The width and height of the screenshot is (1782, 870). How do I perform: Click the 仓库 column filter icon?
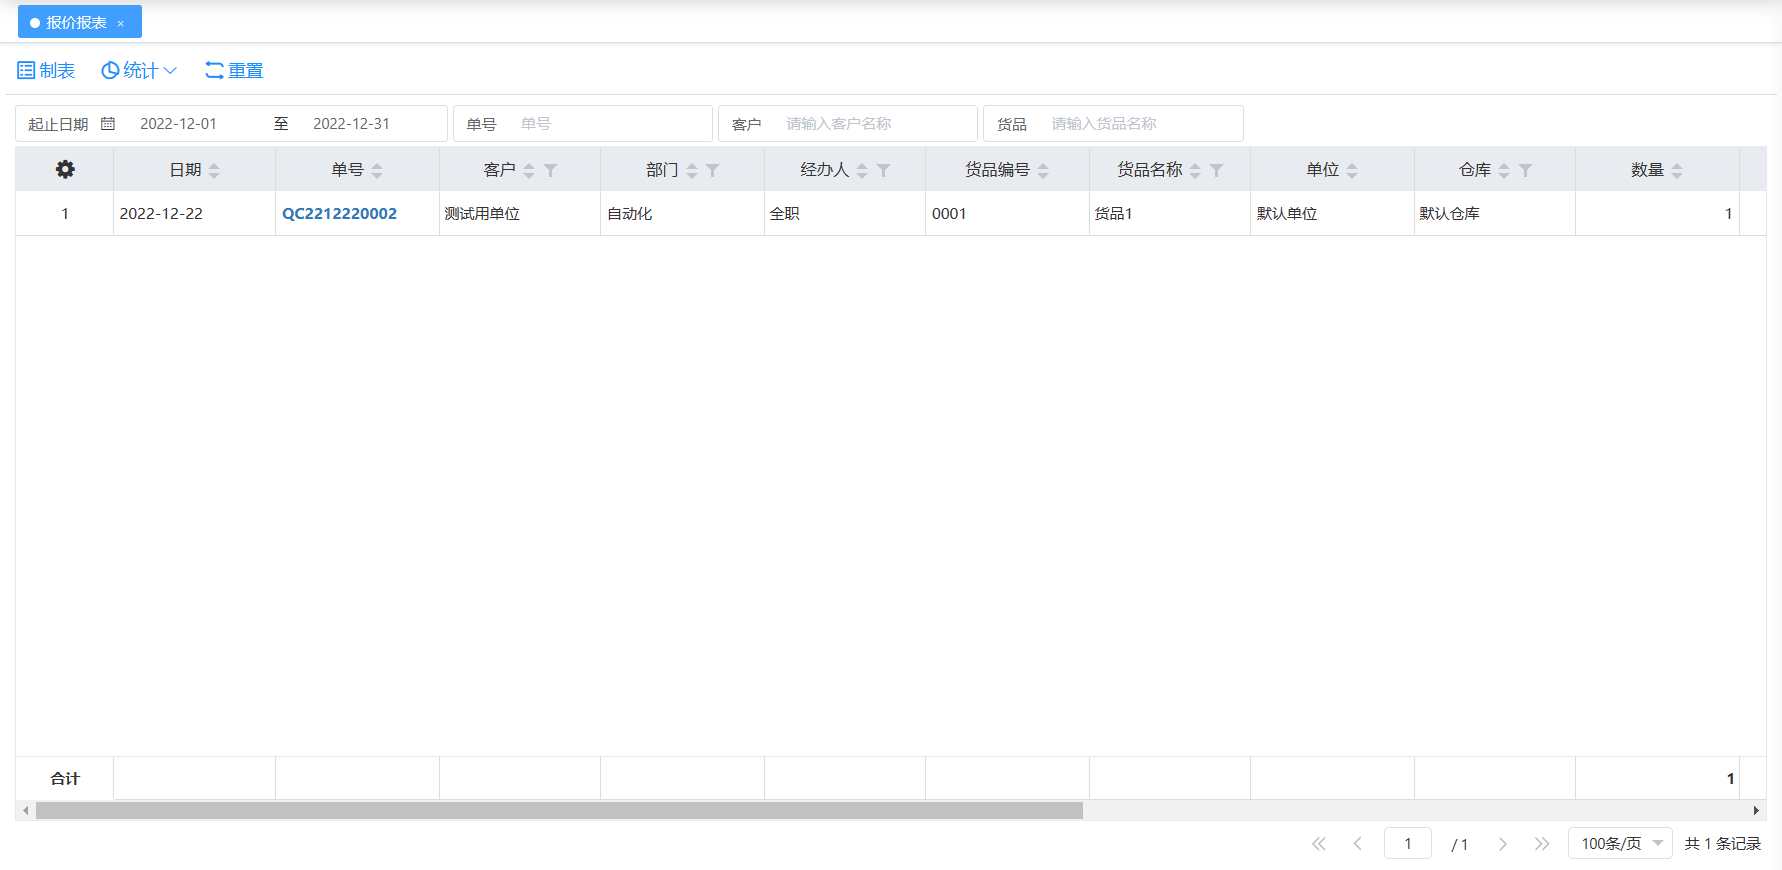pos(1525,171)
